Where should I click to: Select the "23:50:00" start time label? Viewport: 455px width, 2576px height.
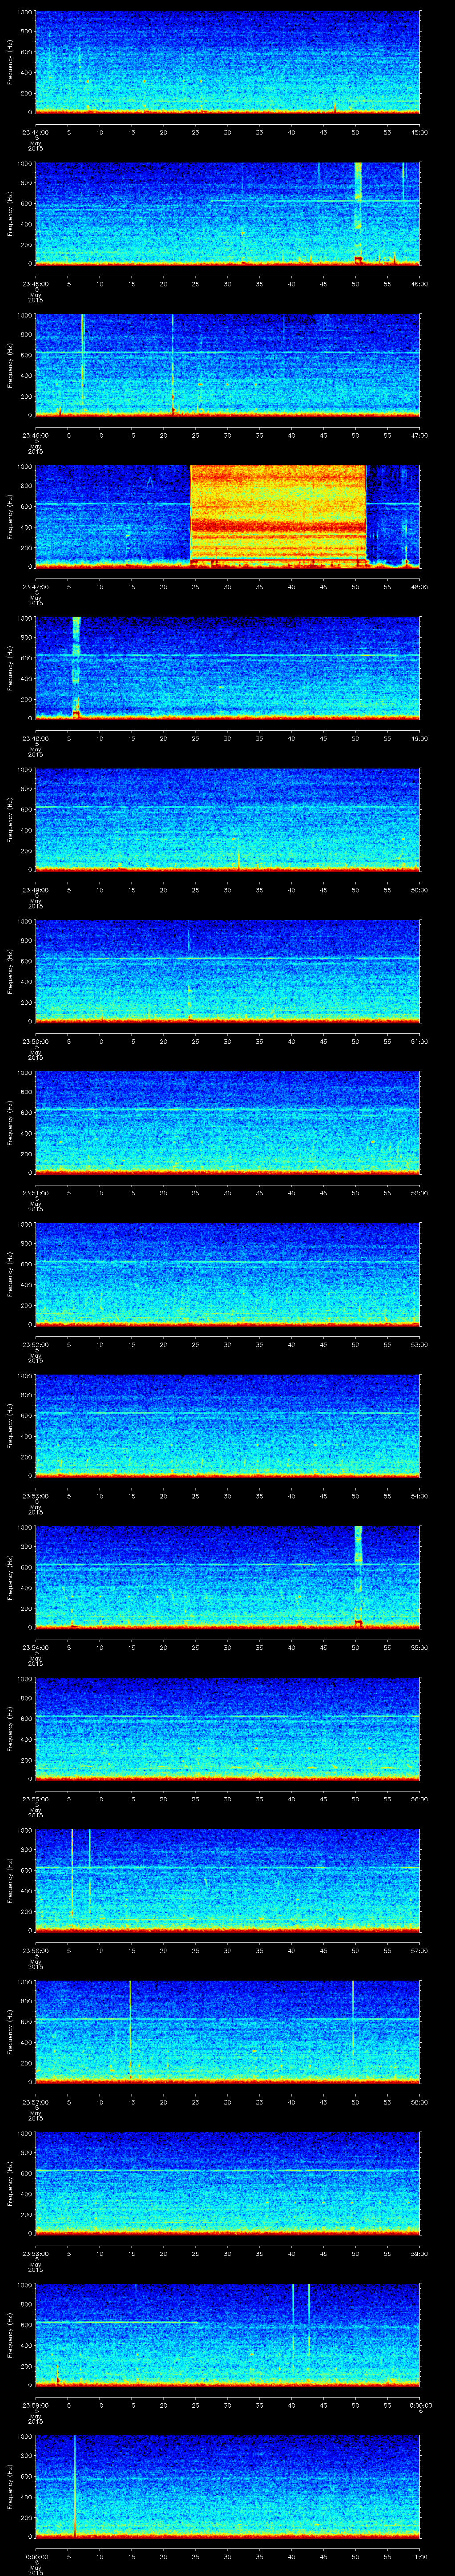[35, 1041]
